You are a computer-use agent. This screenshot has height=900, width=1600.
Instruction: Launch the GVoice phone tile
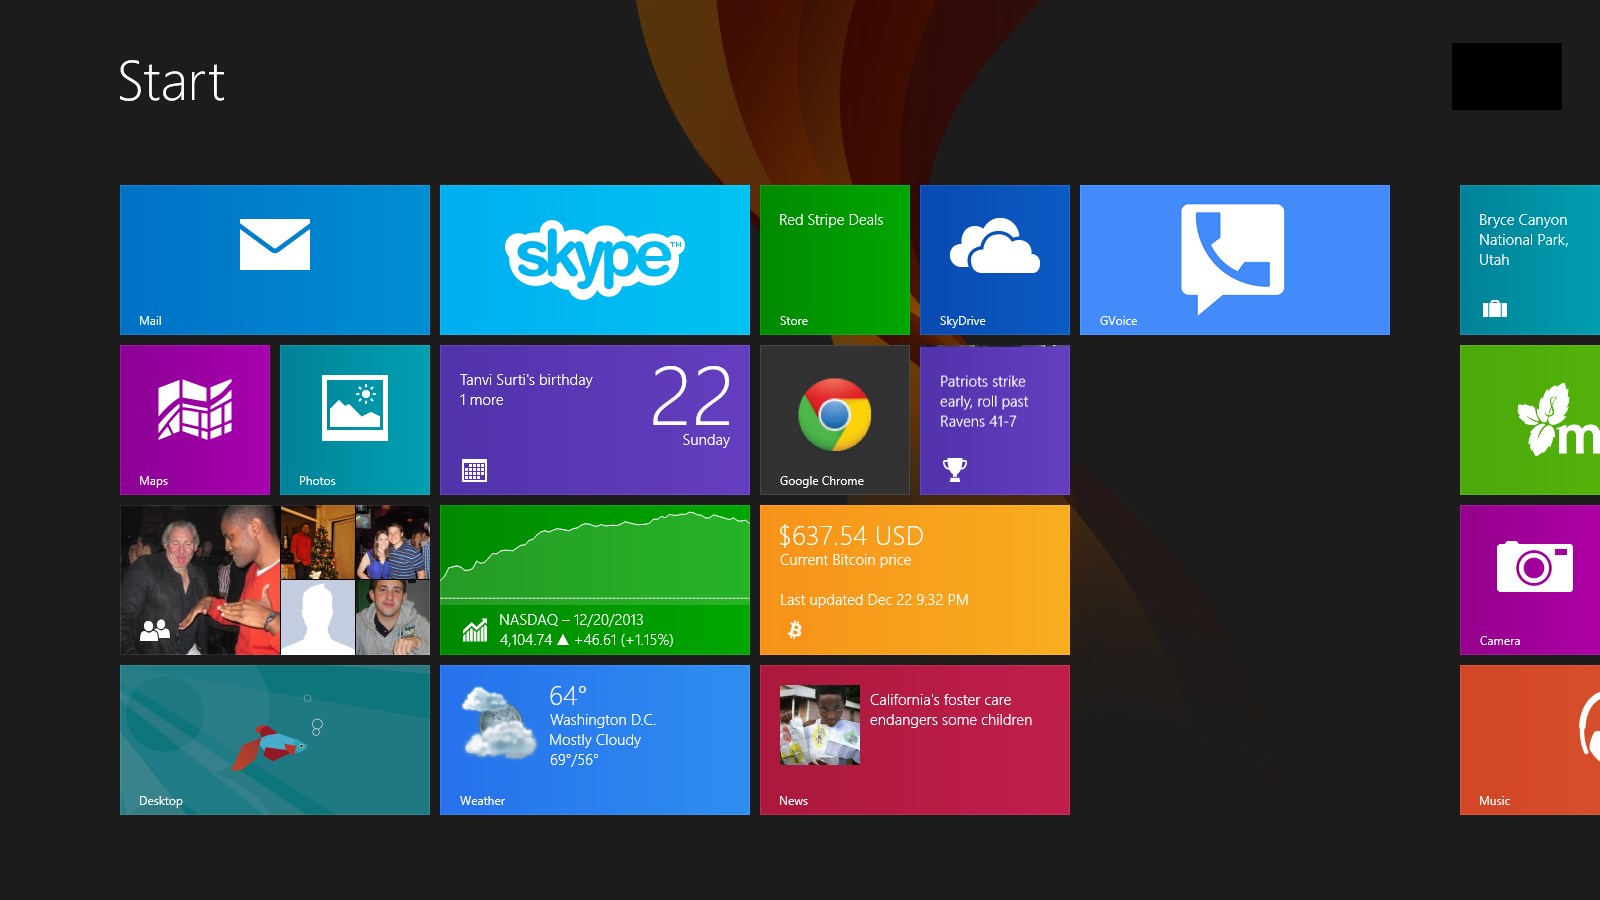[x=1234, y=259]
